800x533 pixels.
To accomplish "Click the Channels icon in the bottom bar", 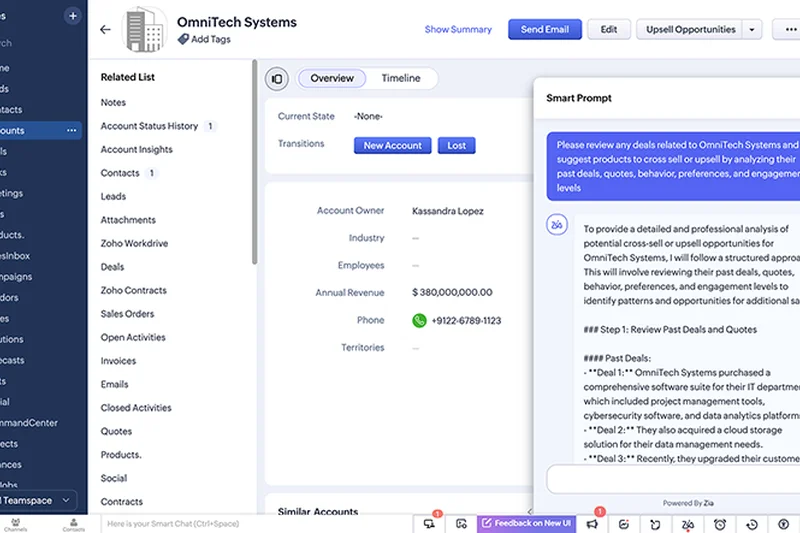I will click(x=16, y=524).
